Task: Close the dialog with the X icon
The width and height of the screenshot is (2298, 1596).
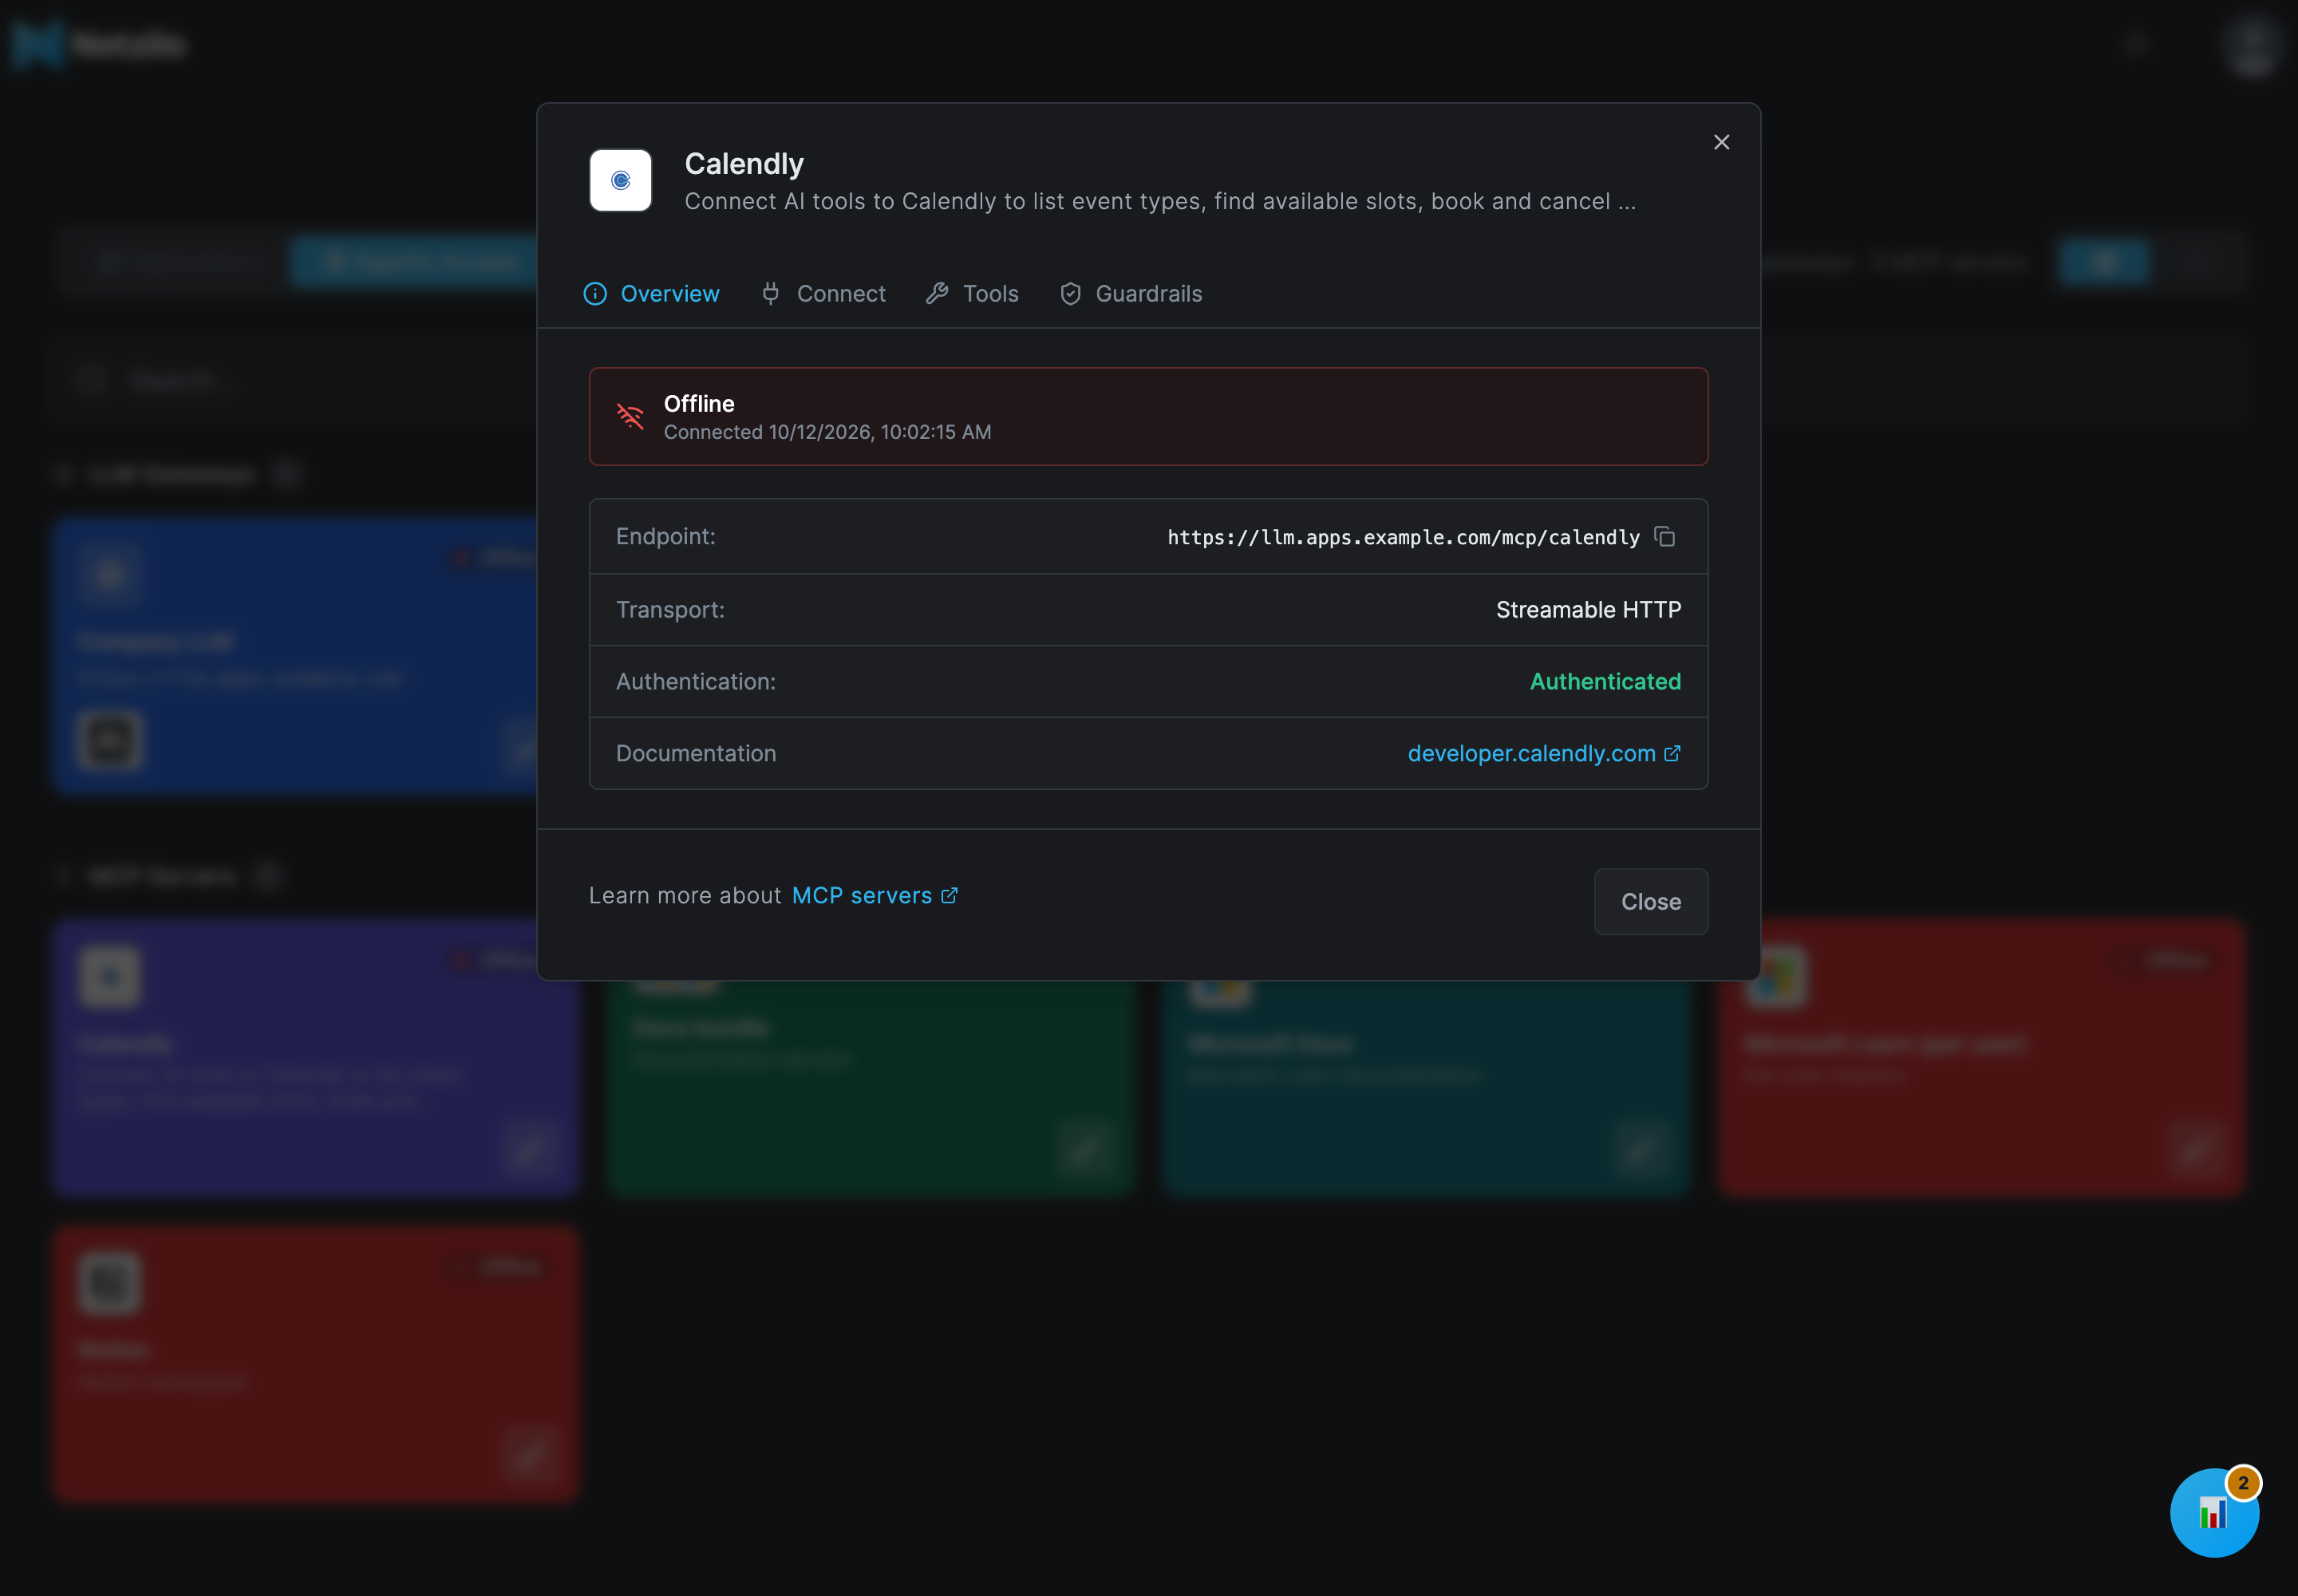Action: [1721, 142]
